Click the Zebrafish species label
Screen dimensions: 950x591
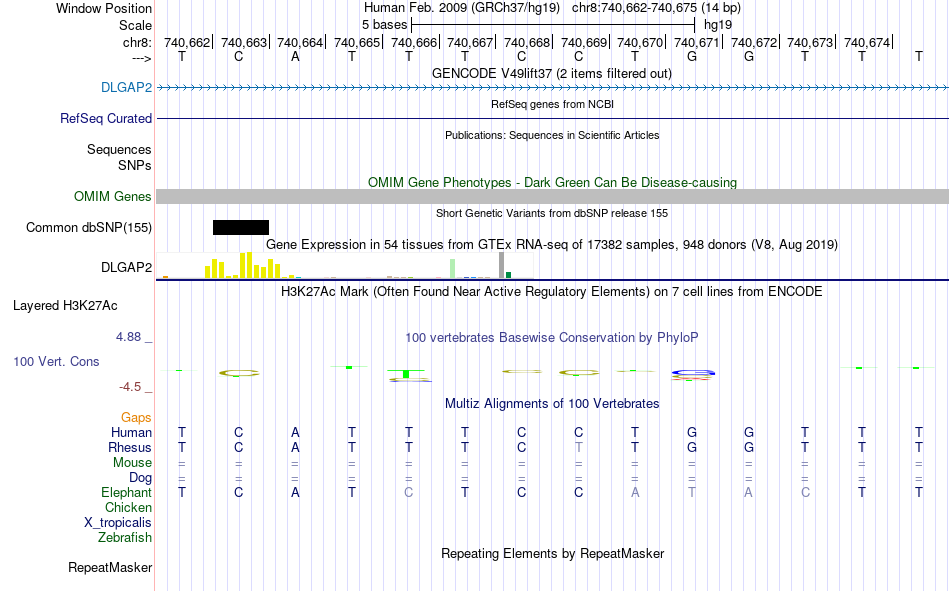(125, 537)
